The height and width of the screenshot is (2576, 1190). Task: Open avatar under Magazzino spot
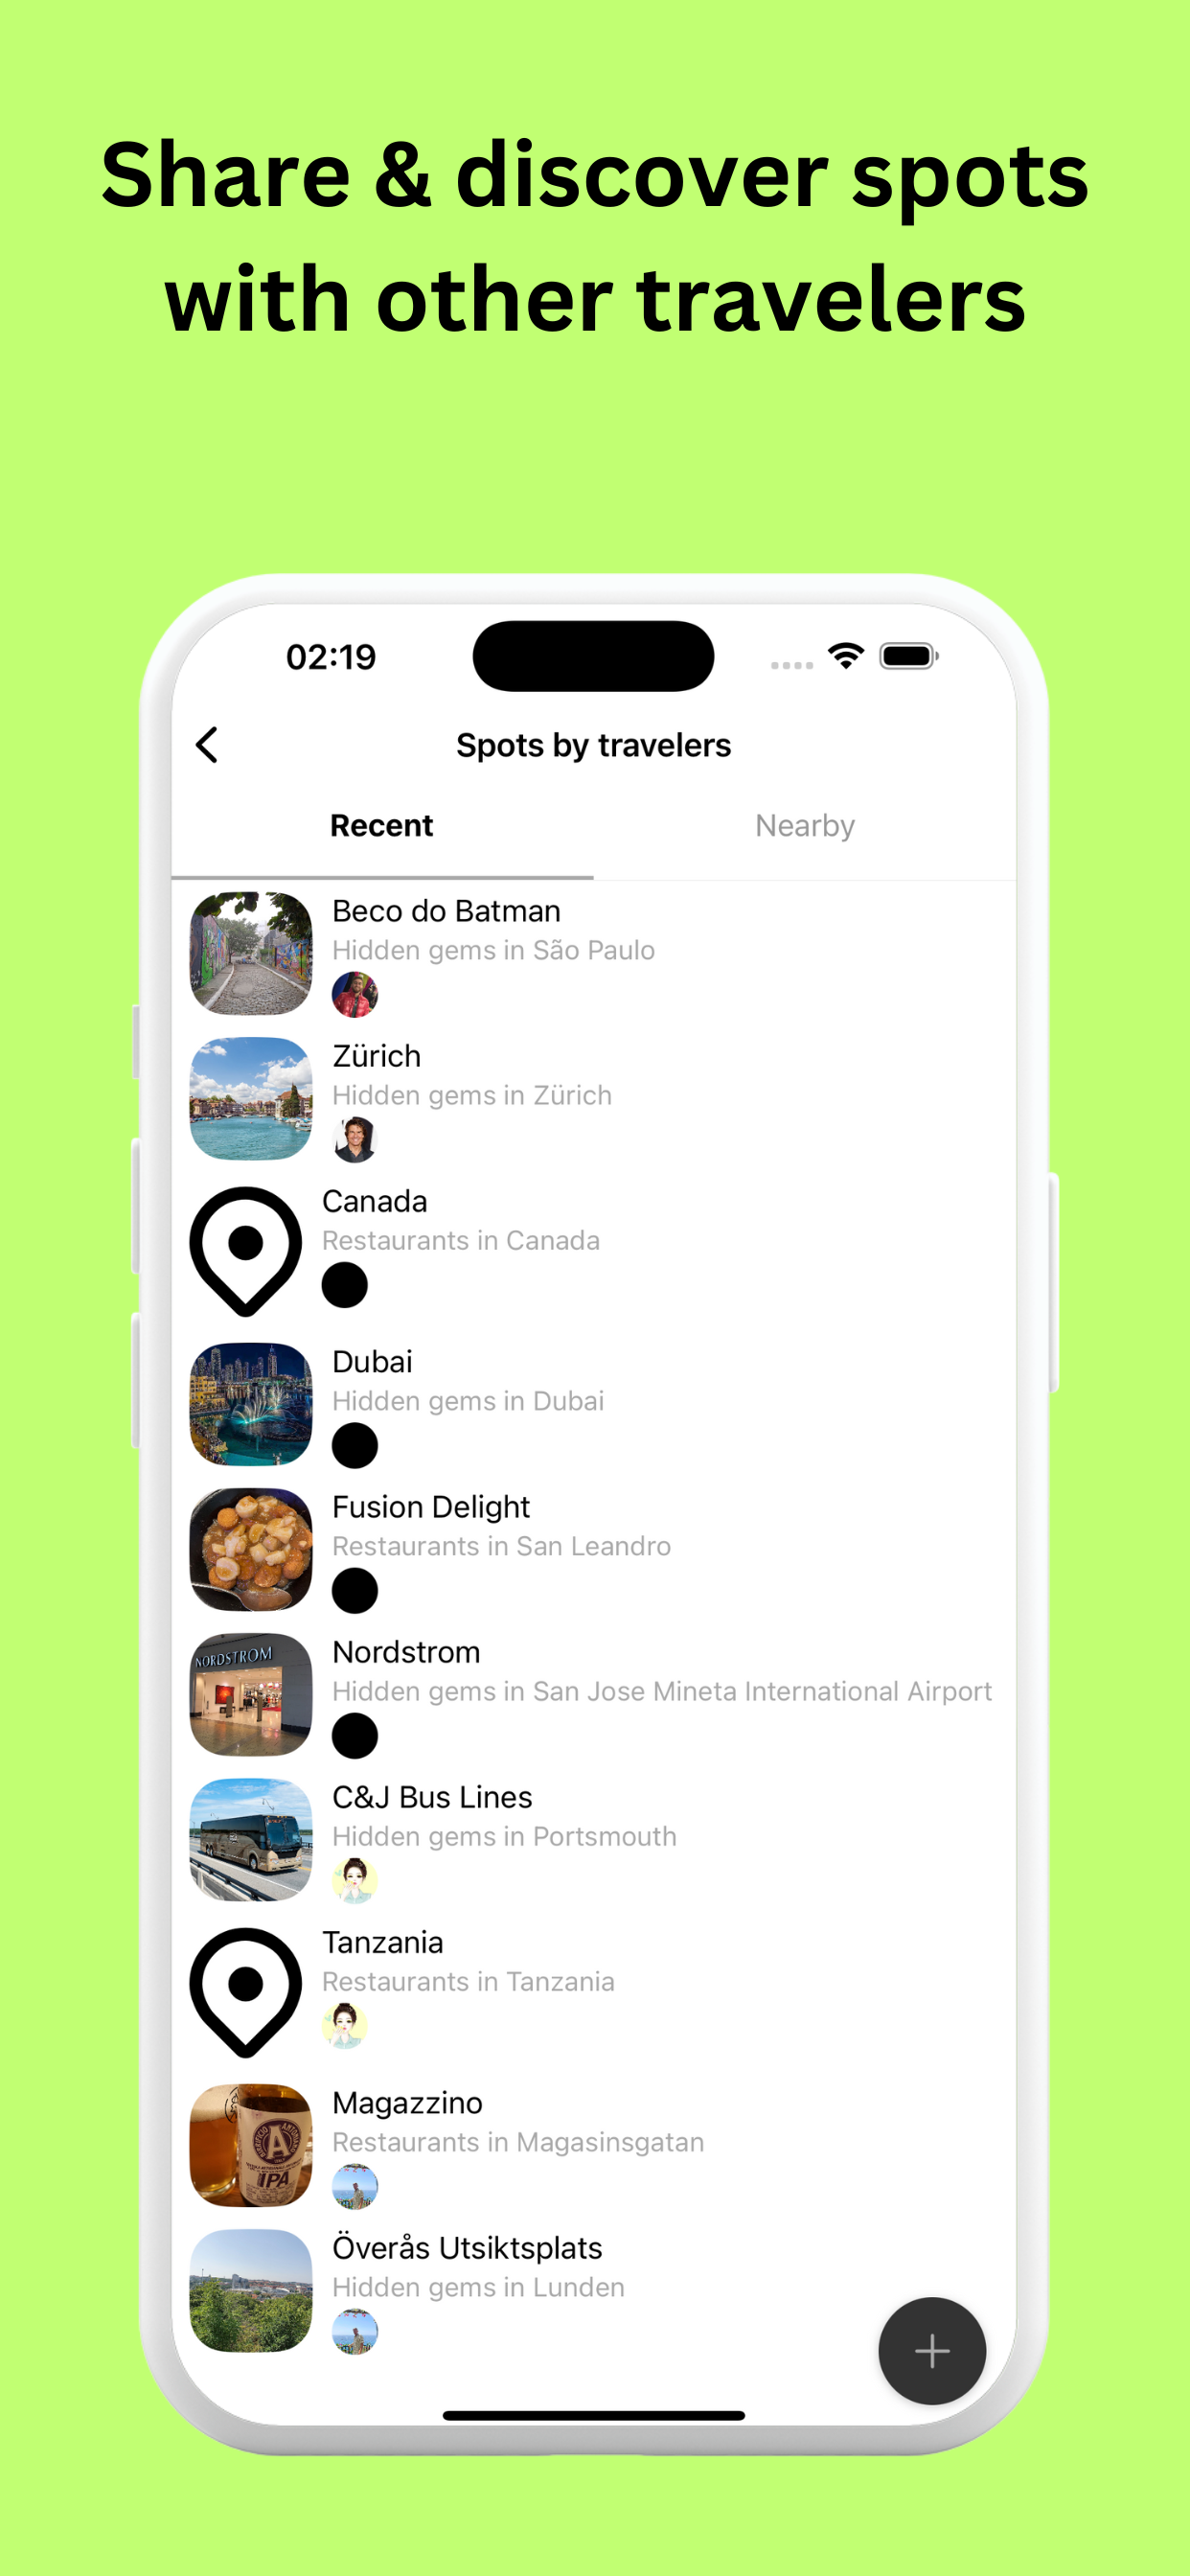pyautogui.click(x=355, y=2186)
